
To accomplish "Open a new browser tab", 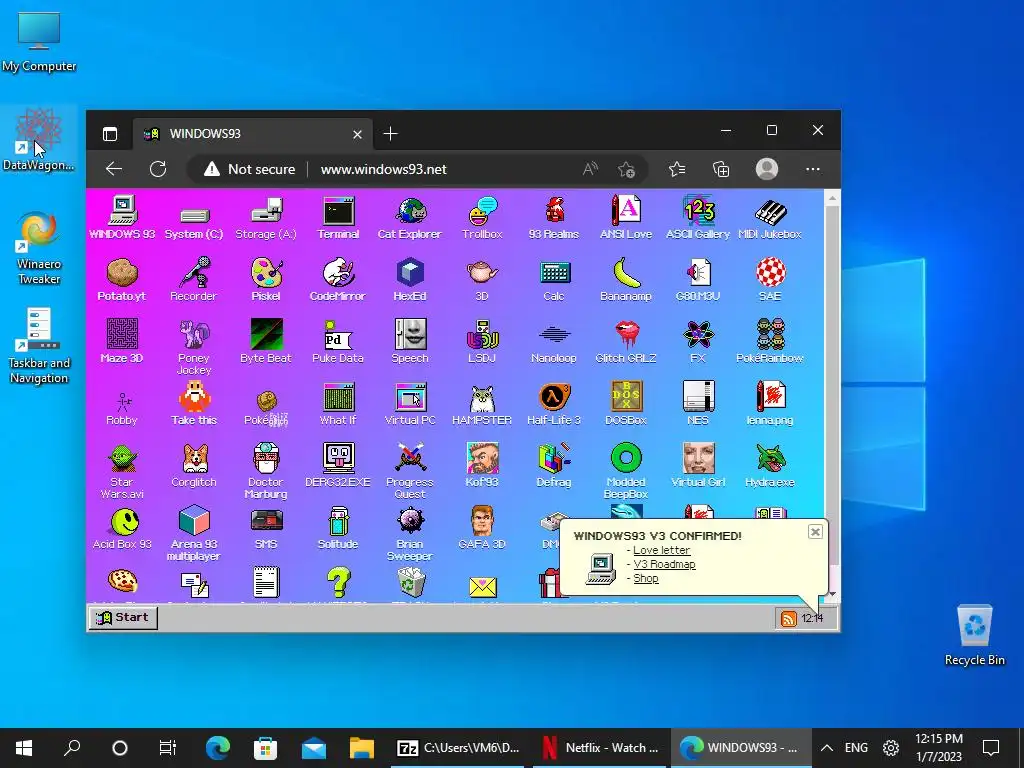I will 391,134.
